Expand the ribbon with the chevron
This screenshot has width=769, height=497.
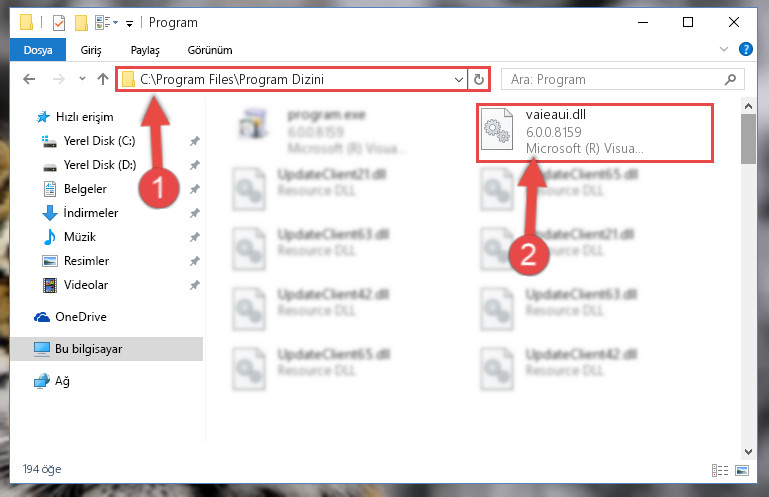(x=723, y=49)
